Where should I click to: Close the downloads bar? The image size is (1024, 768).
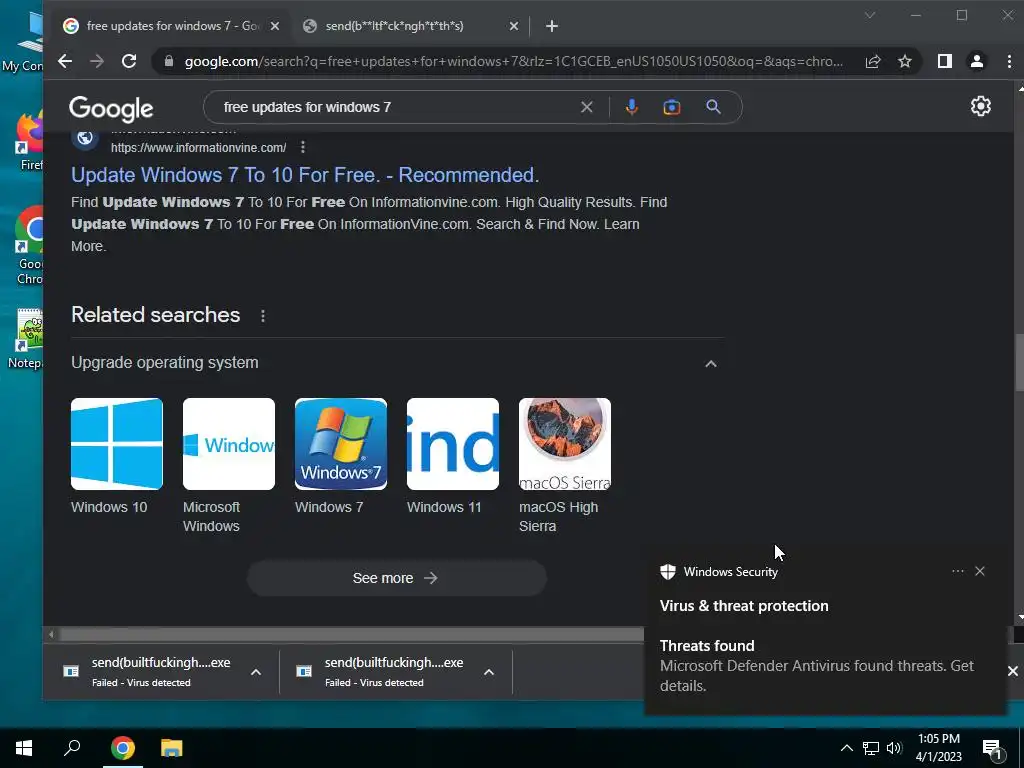1012,671
